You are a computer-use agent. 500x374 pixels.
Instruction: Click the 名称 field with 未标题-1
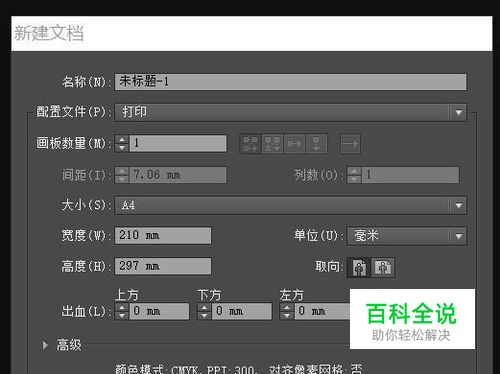[x=290, y=82]
